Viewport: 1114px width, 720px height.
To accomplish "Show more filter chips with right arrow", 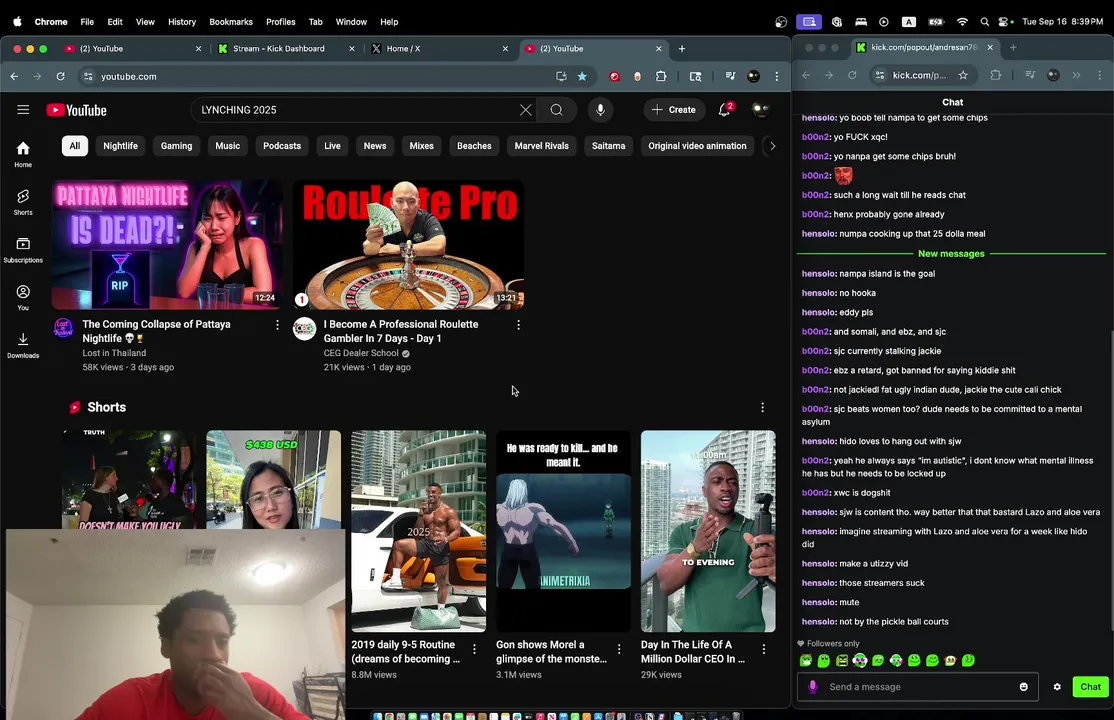I will tap(772, 146).
